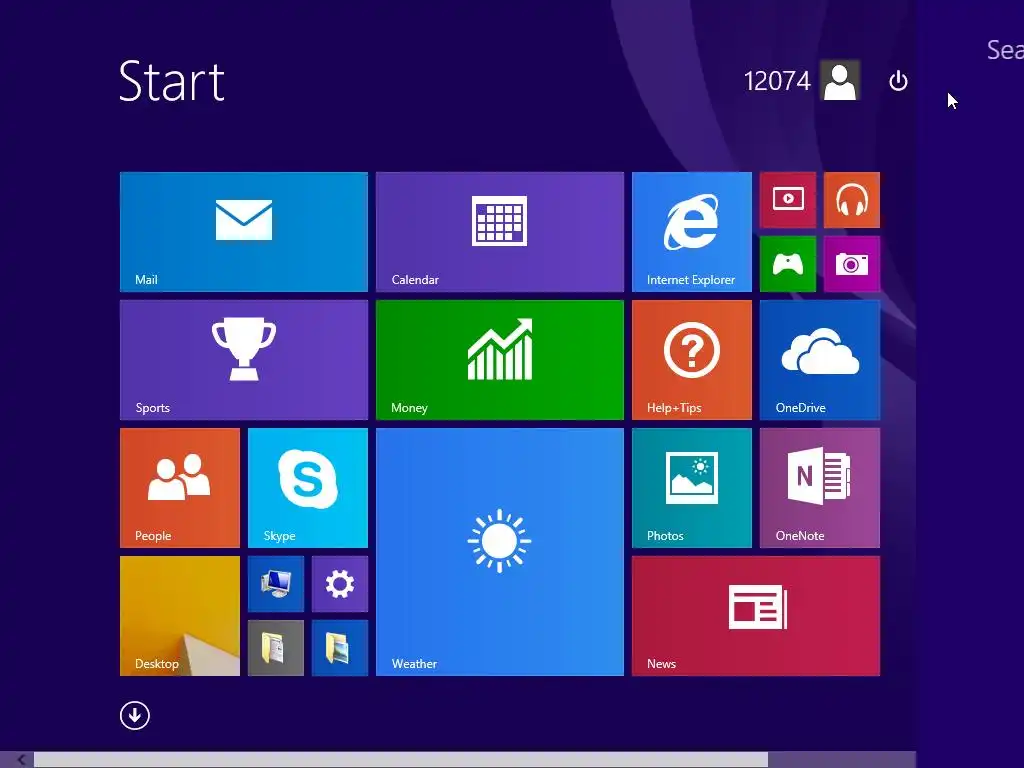This screenshot has width=1024, height=768.
Task: Open the Xbox Games controller tile
Action: pos(788,264)
